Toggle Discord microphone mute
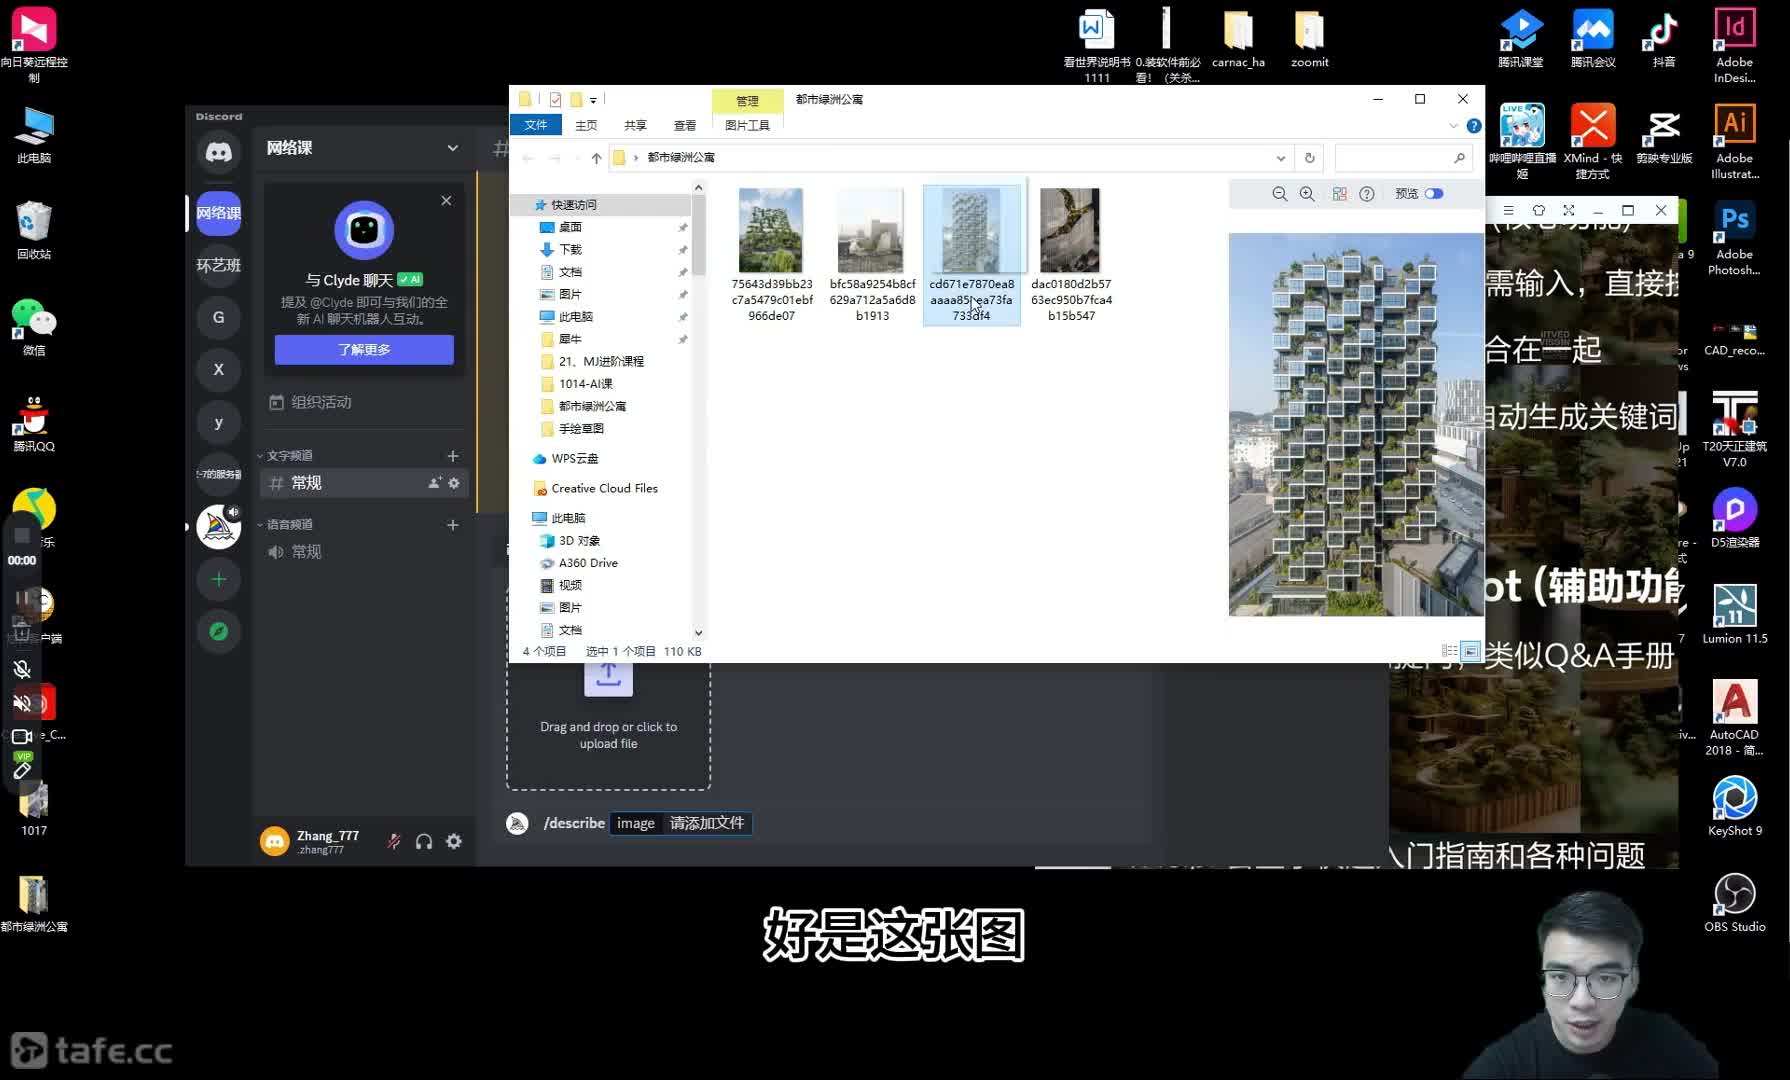1790x1080 pixels. pos(394,842)
